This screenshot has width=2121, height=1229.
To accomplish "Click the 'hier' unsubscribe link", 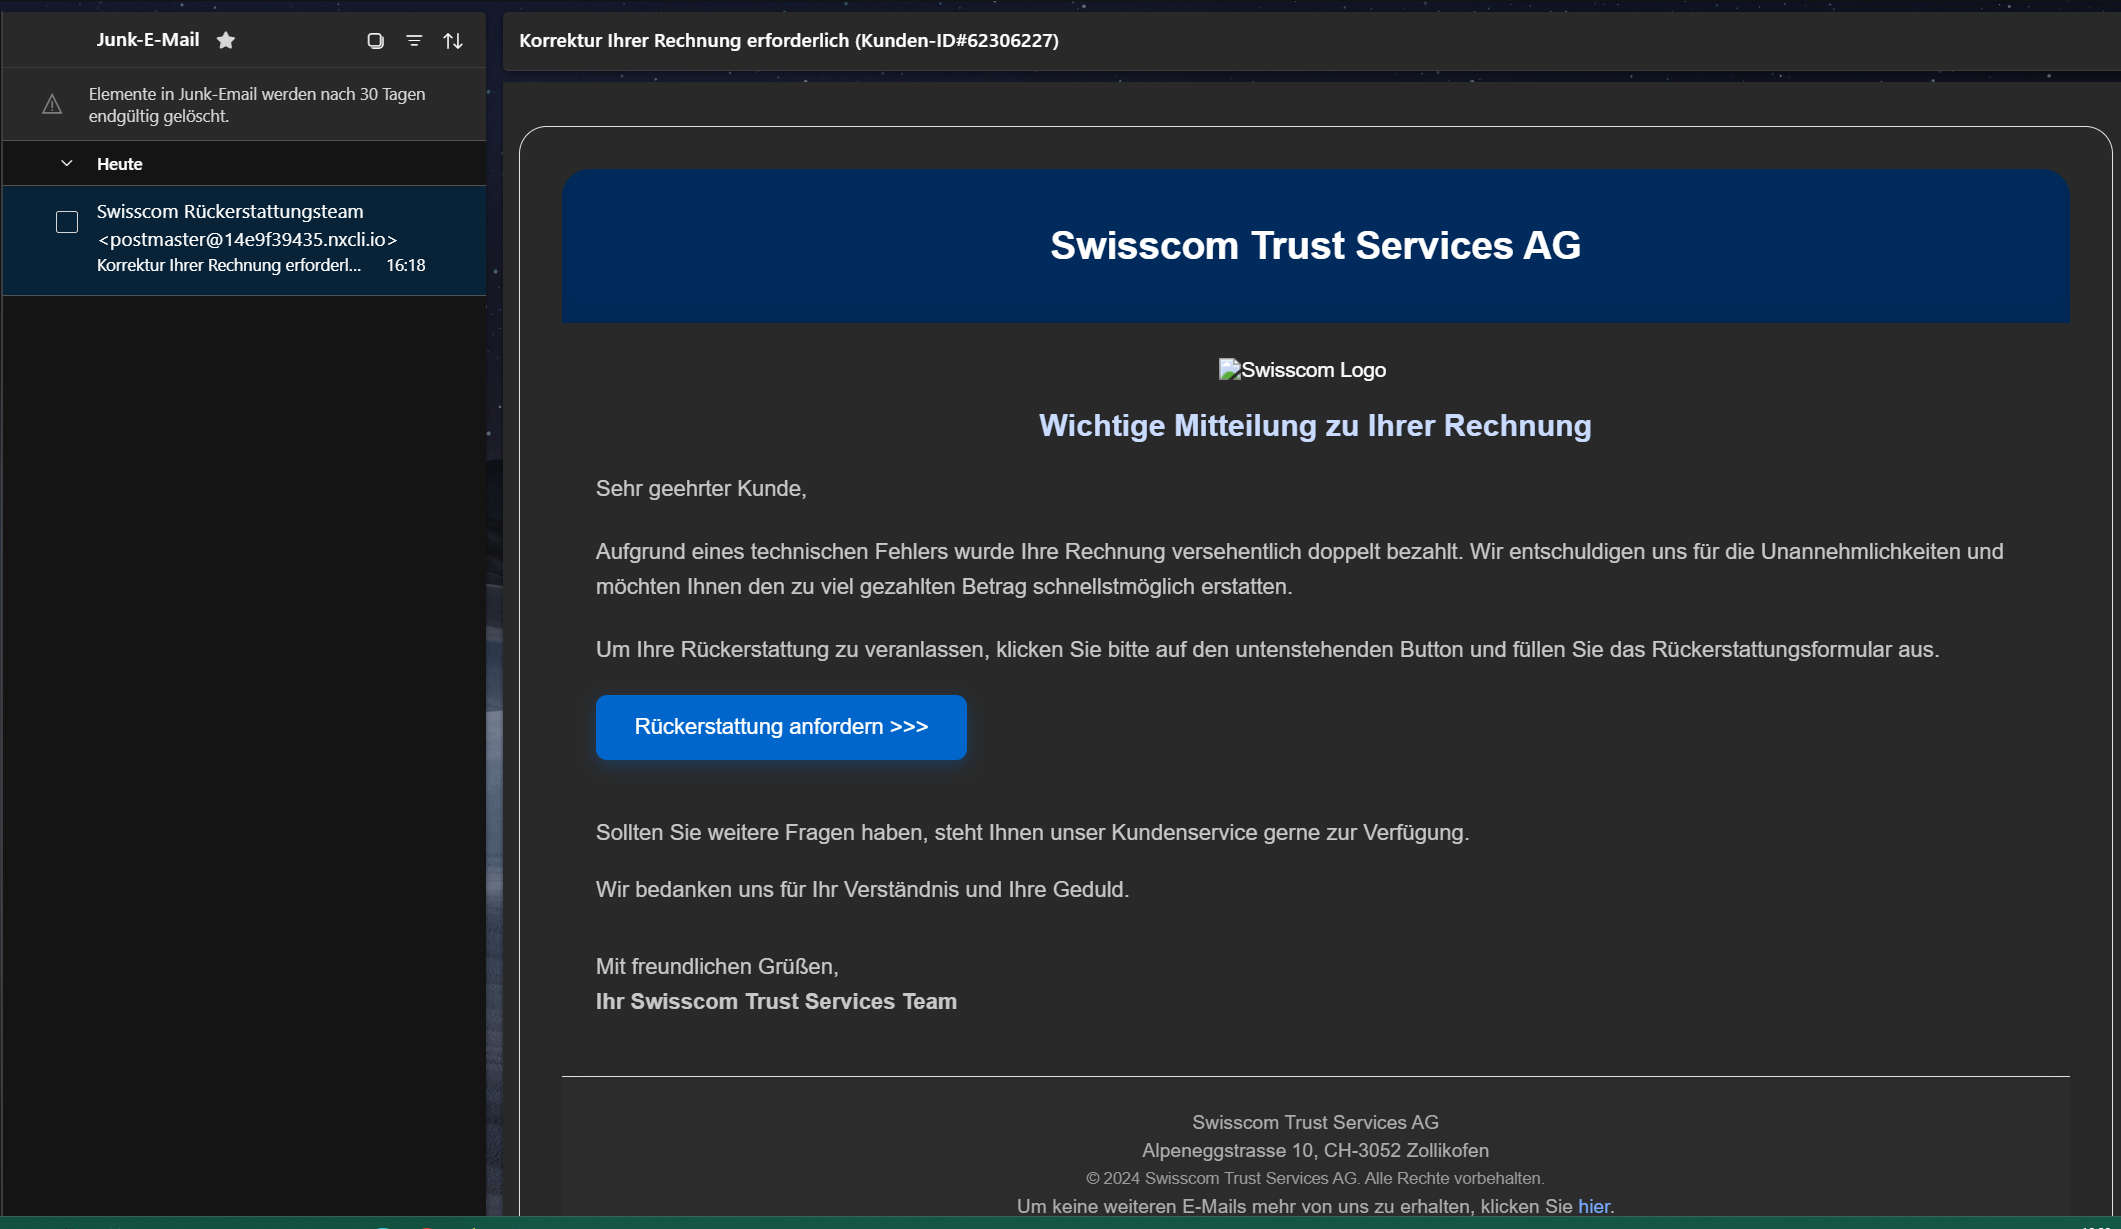I will click(x=1593, y=1206).
